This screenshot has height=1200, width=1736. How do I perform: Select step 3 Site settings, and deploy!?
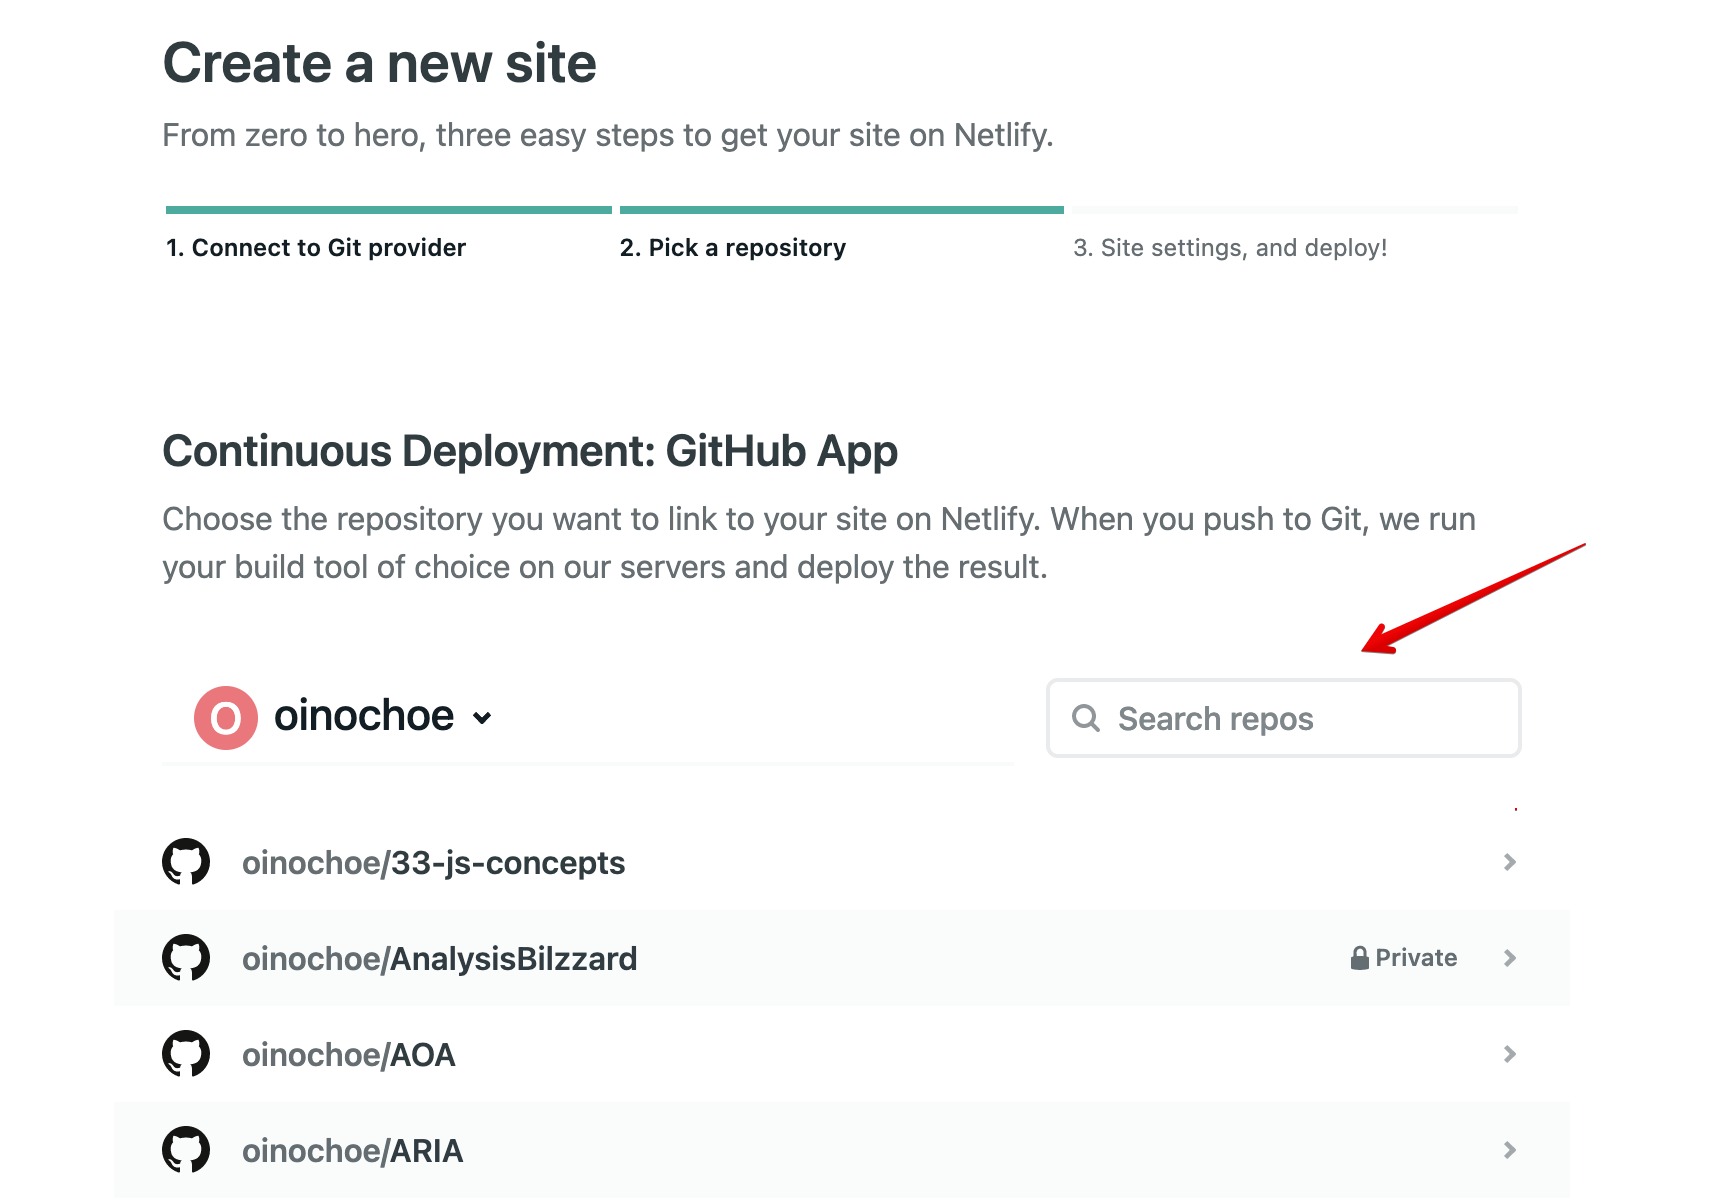[x=1230, y=248]
